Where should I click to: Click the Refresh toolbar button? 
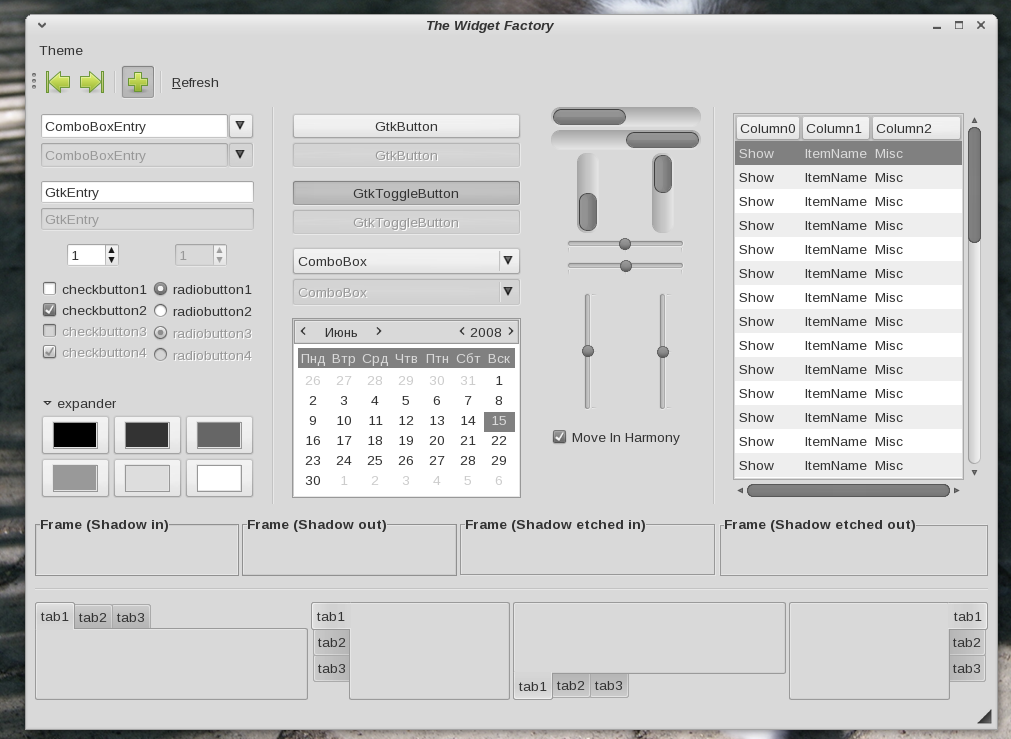[x=195, y=83]
